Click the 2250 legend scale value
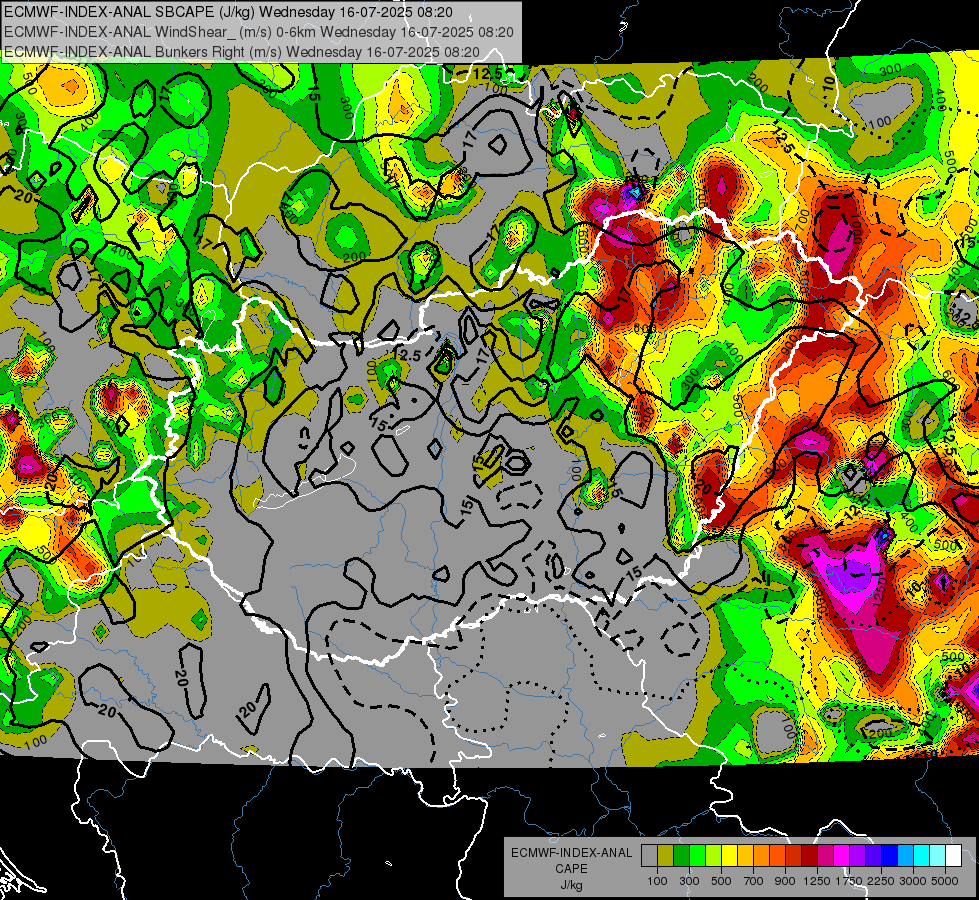Screen dimensions: 979x900 [881, 881]
